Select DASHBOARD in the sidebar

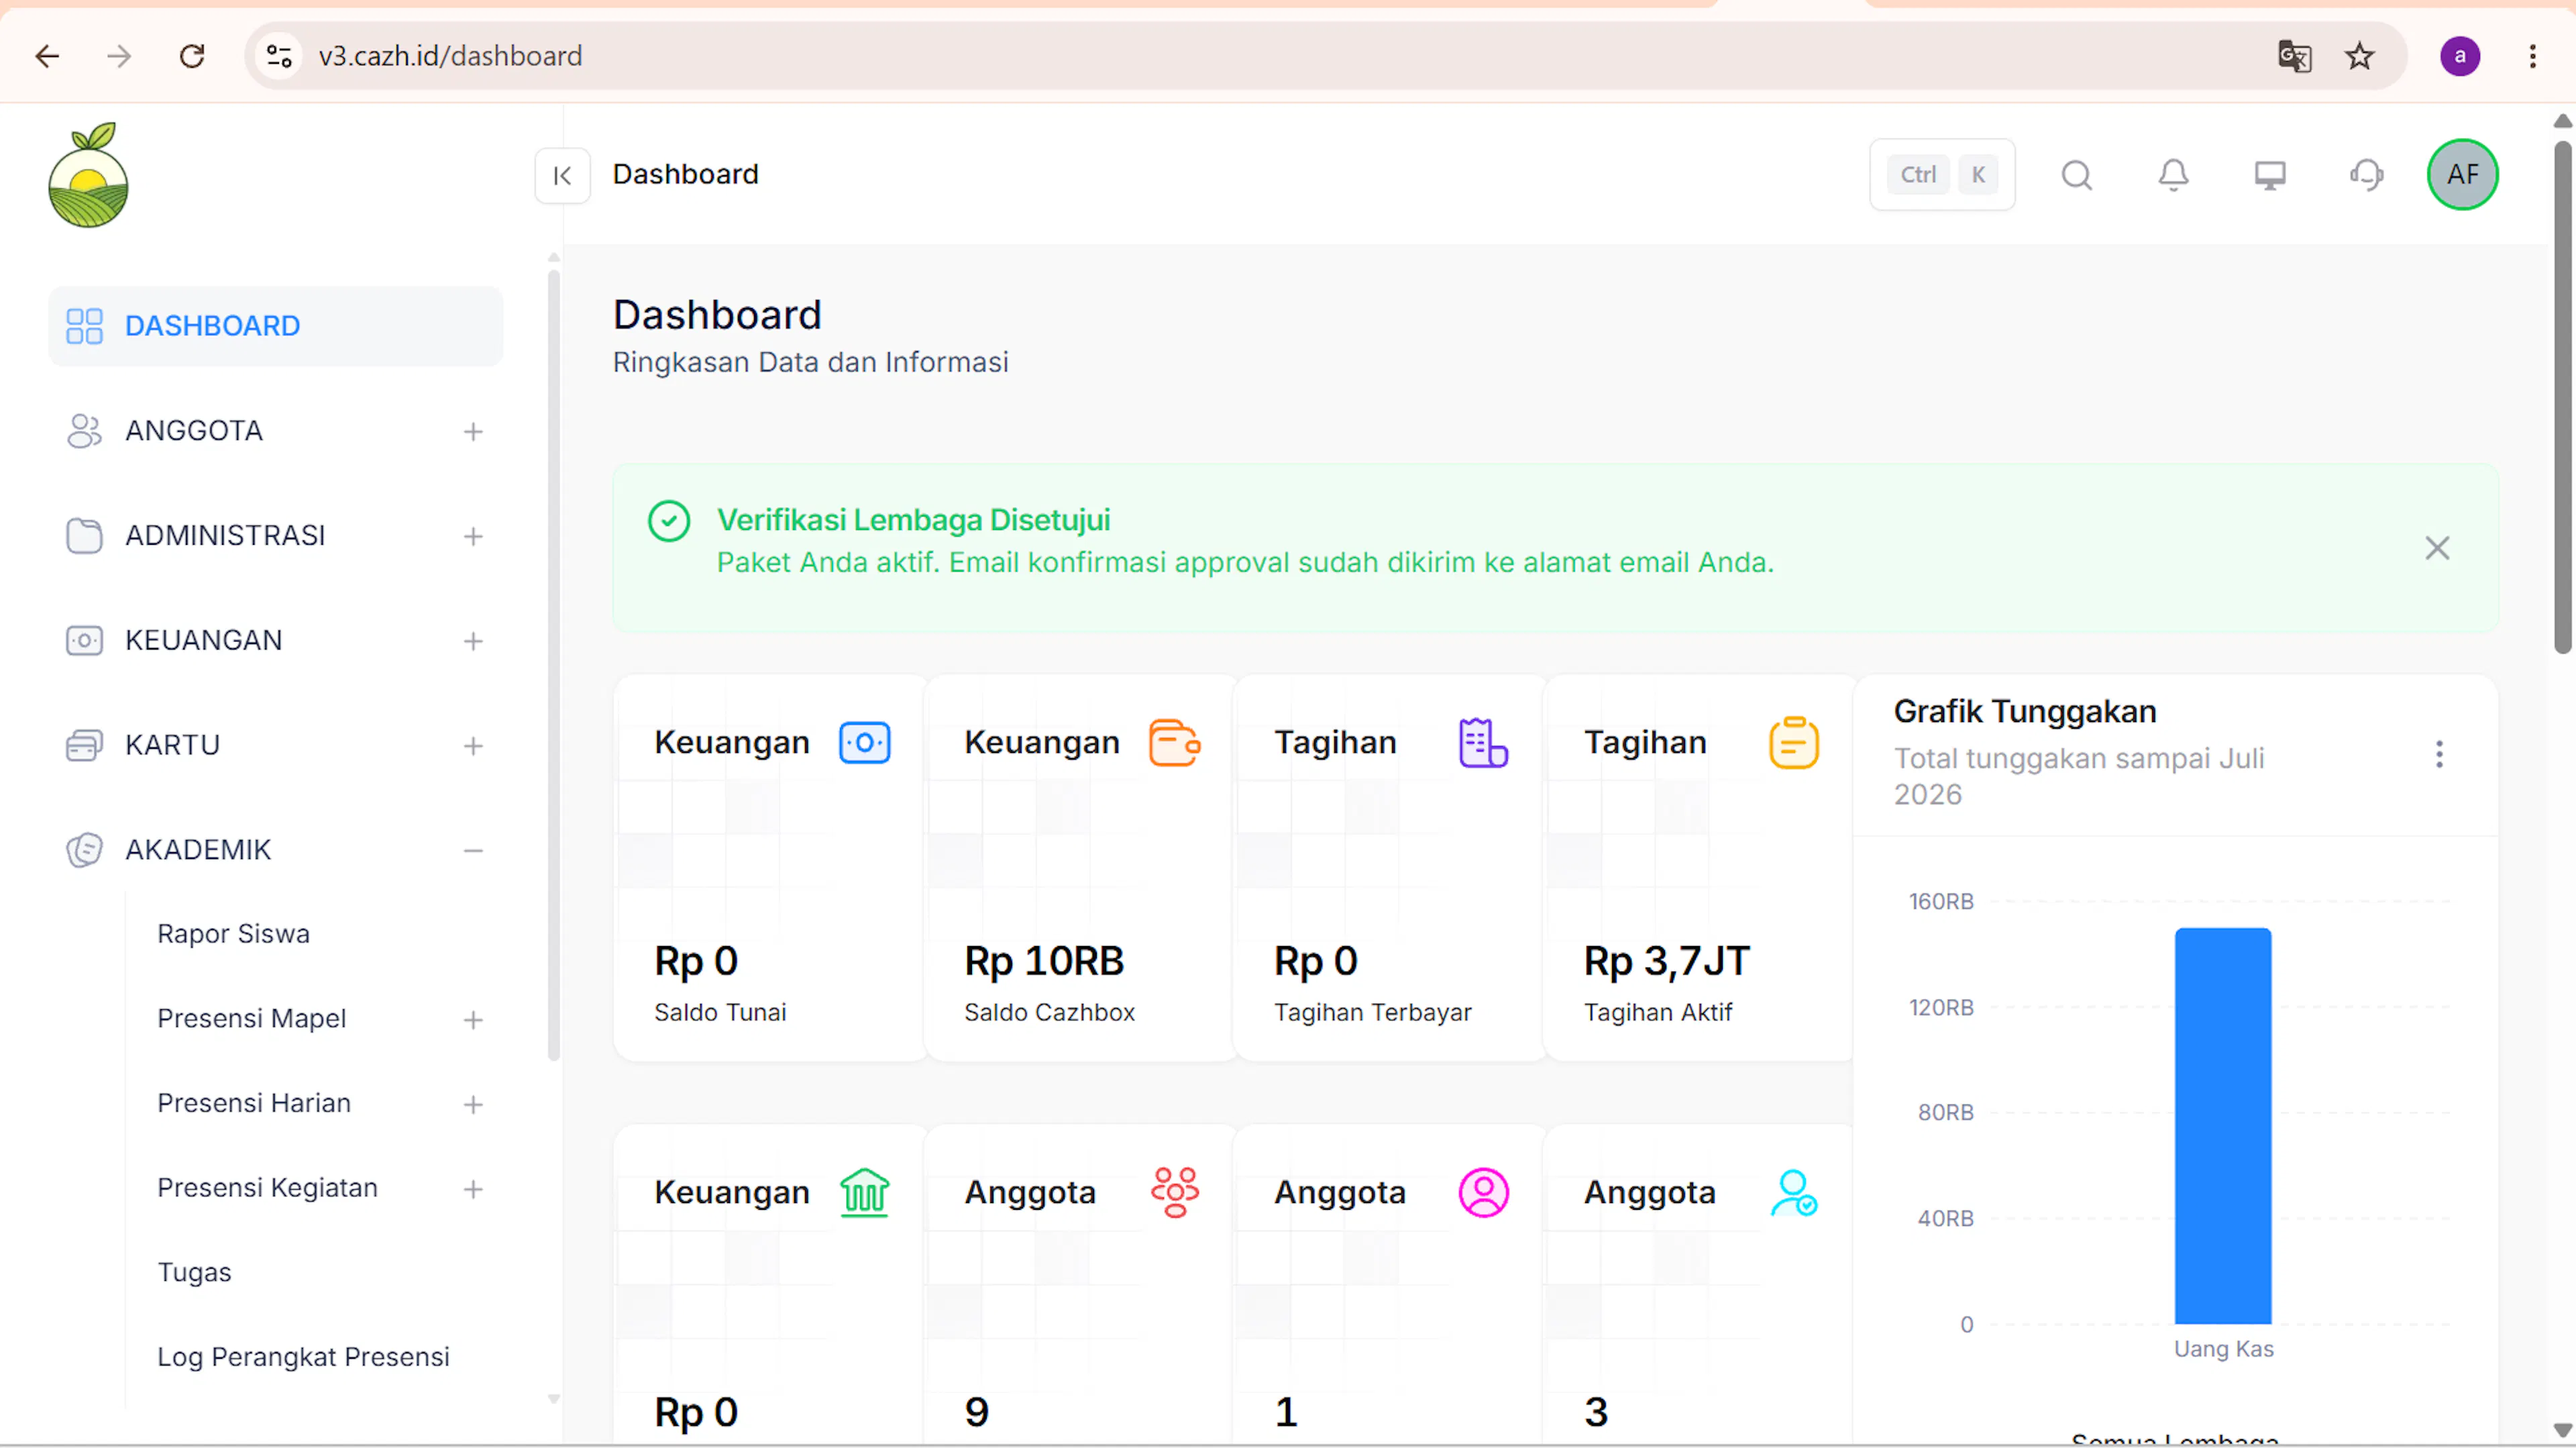275,326
